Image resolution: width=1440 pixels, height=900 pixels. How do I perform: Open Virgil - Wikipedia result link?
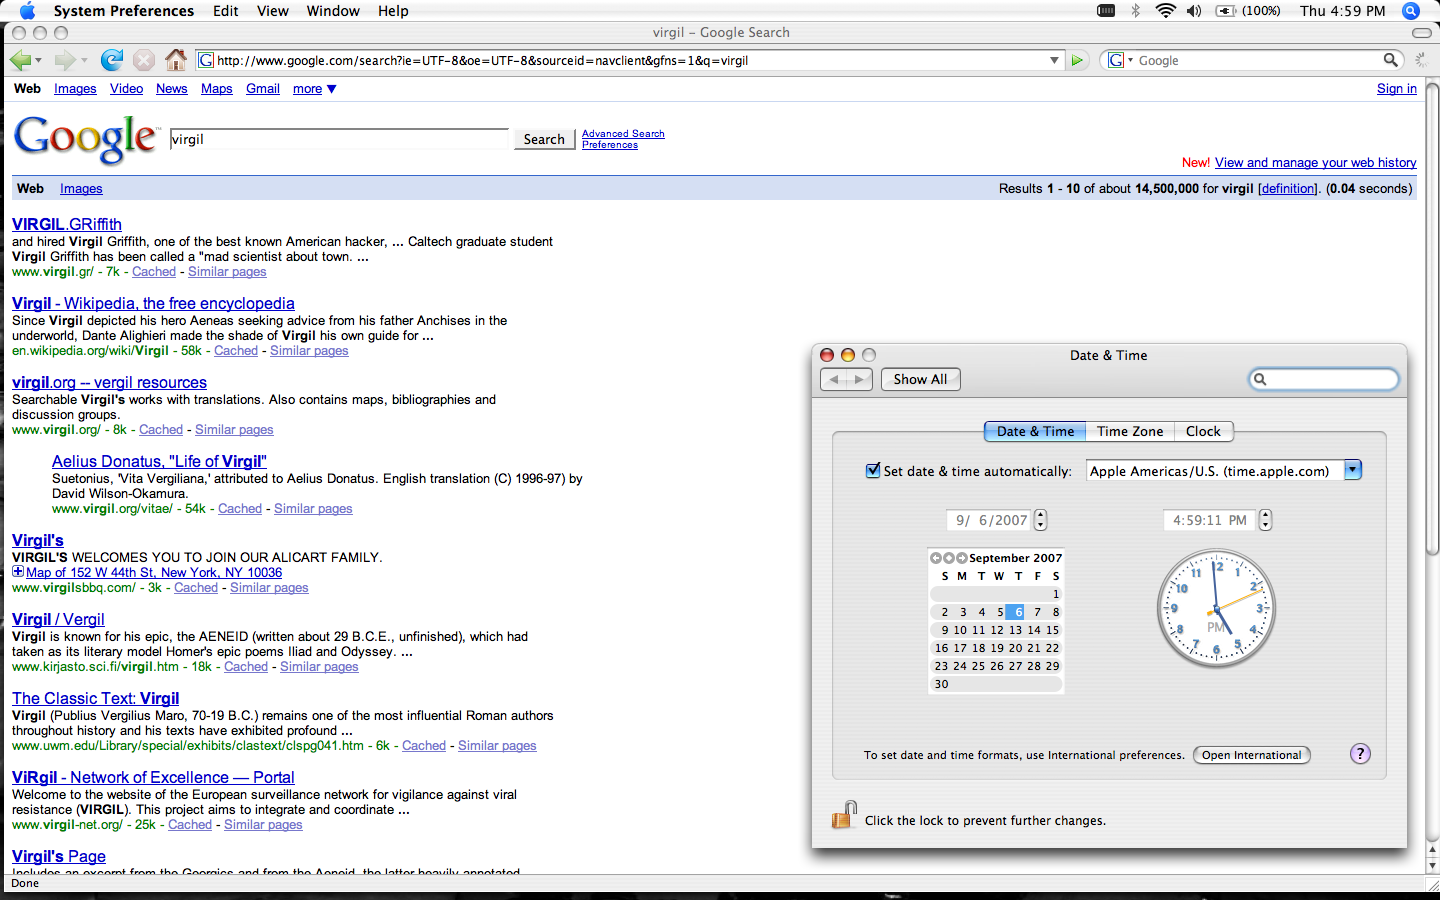pyautogui.click(x=153, y=303)
